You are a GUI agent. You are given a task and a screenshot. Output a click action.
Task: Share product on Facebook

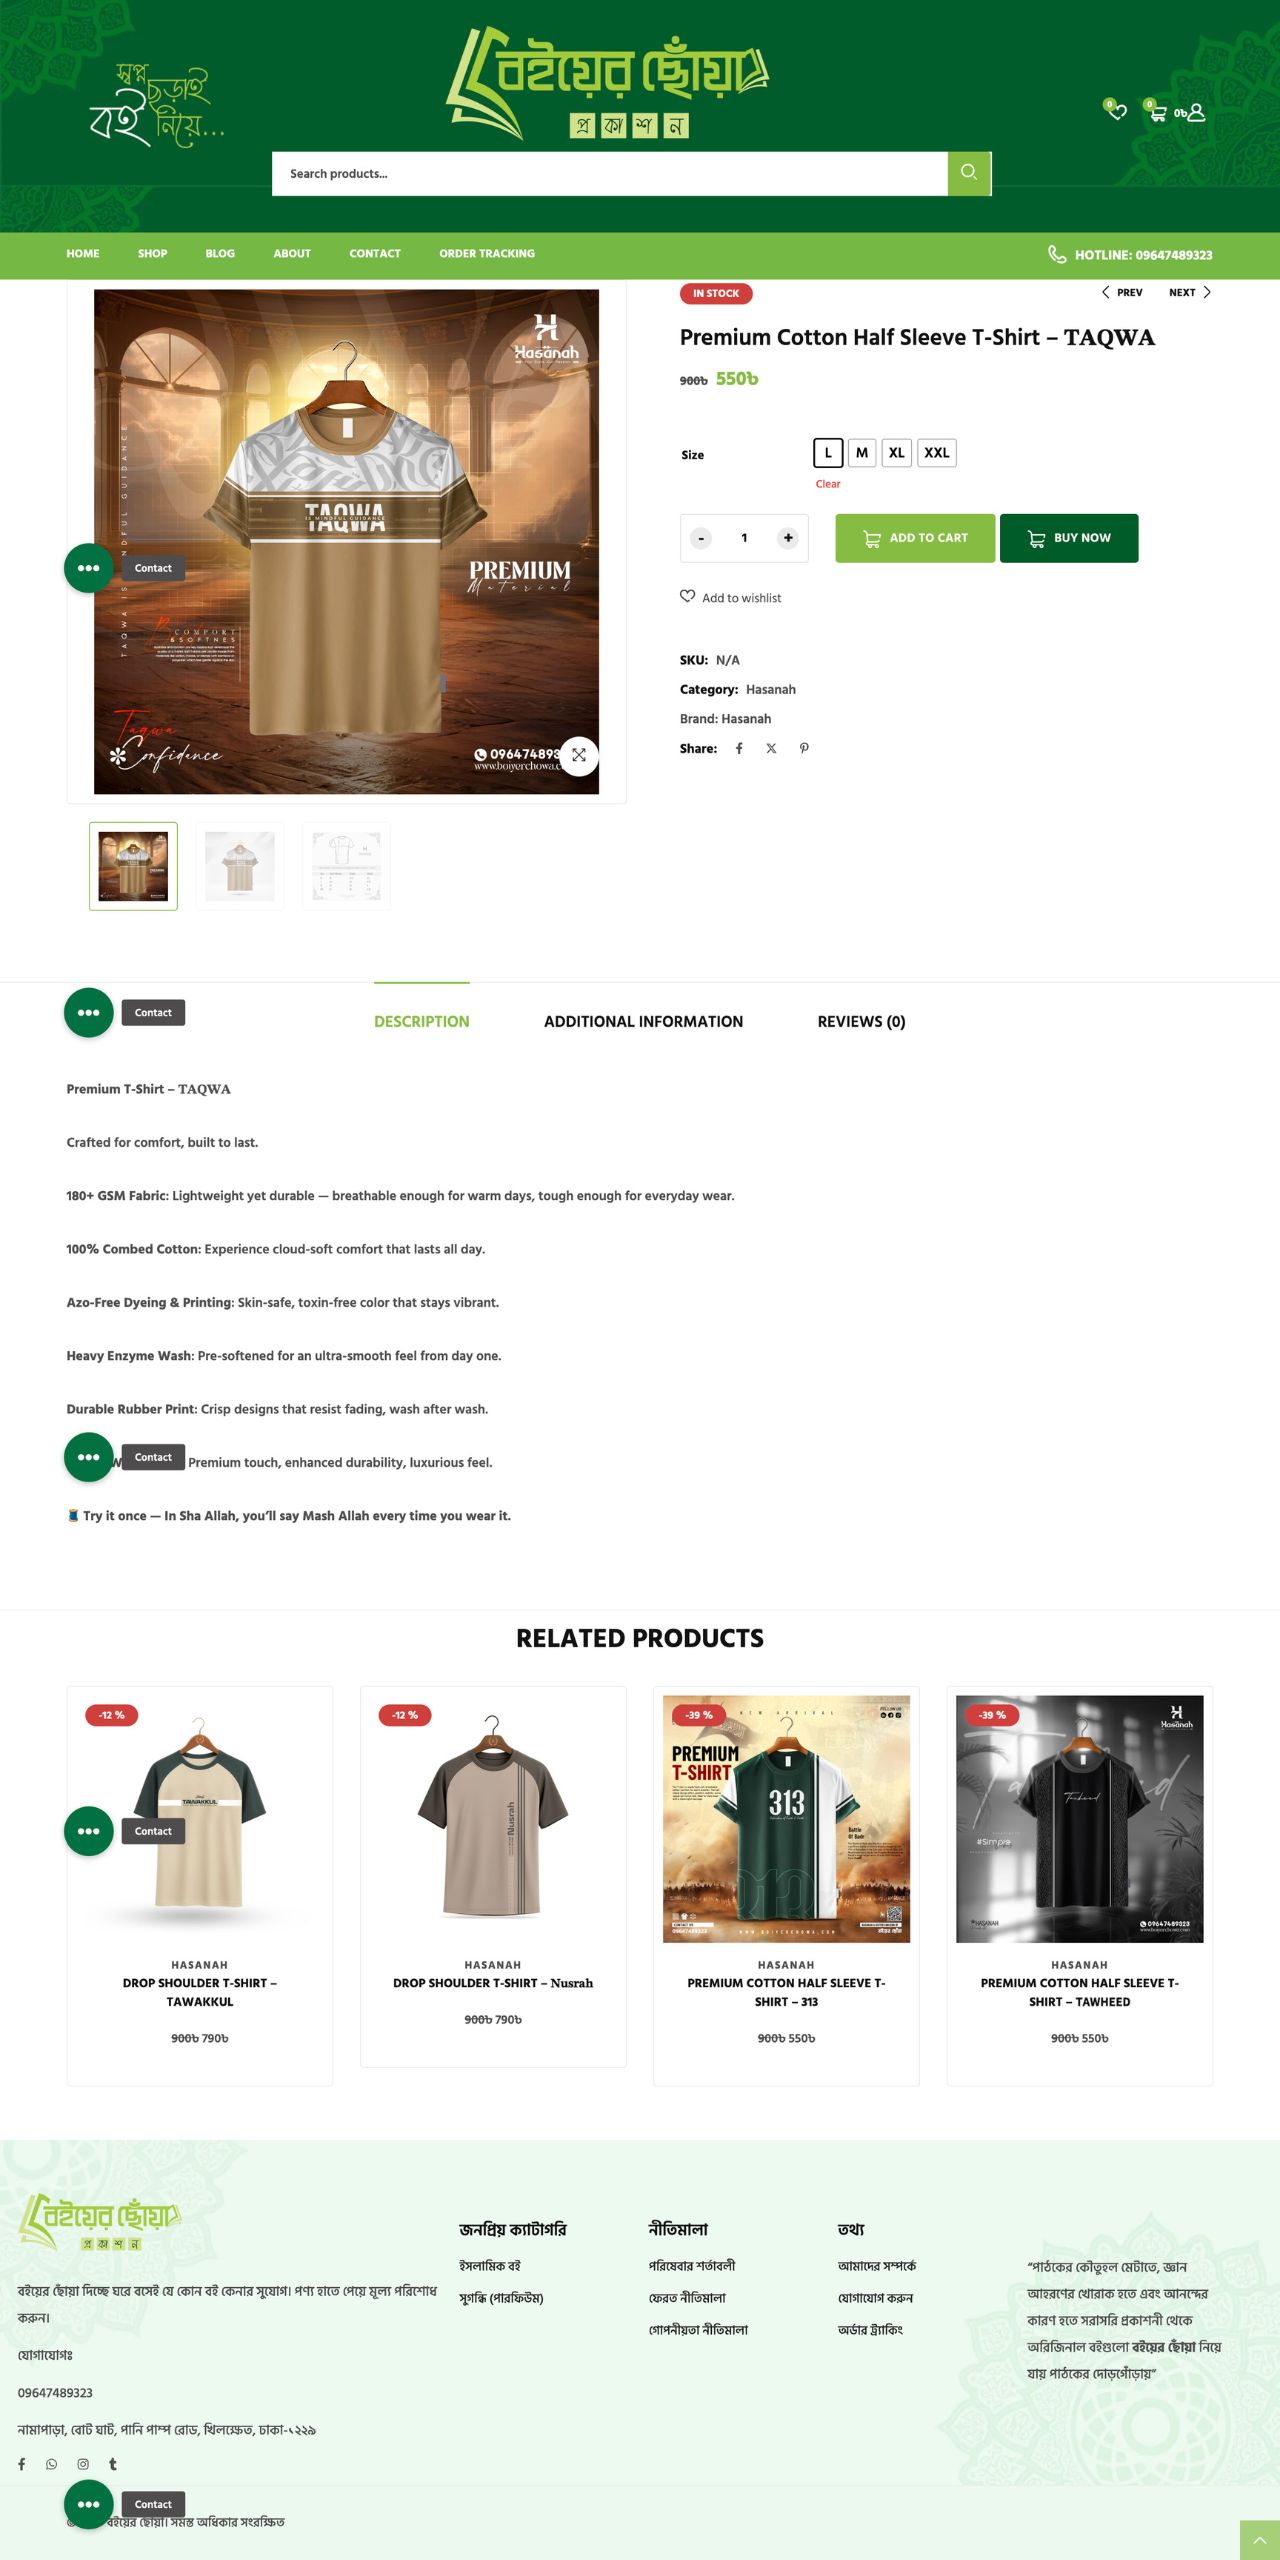[x=739, y=748]
